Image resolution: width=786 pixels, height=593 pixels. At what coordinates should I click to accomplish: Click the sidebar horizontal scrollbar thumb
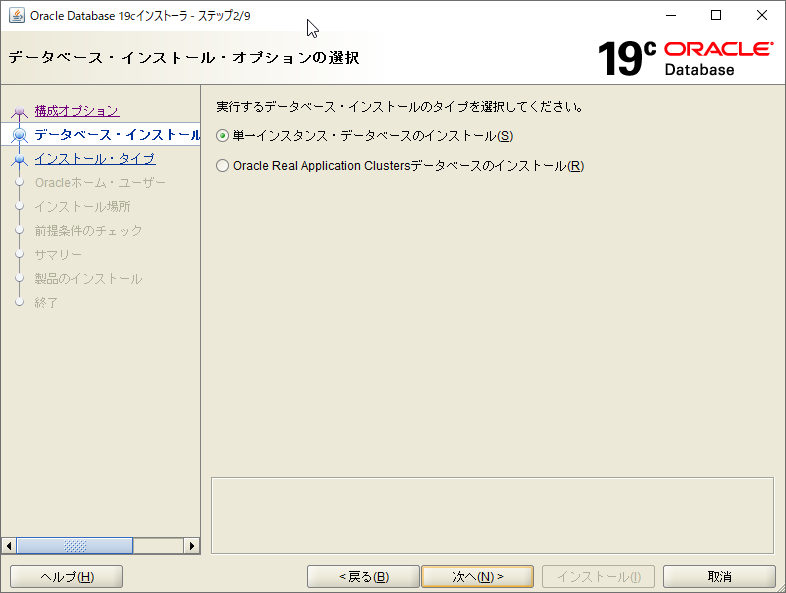pos(75,546)
